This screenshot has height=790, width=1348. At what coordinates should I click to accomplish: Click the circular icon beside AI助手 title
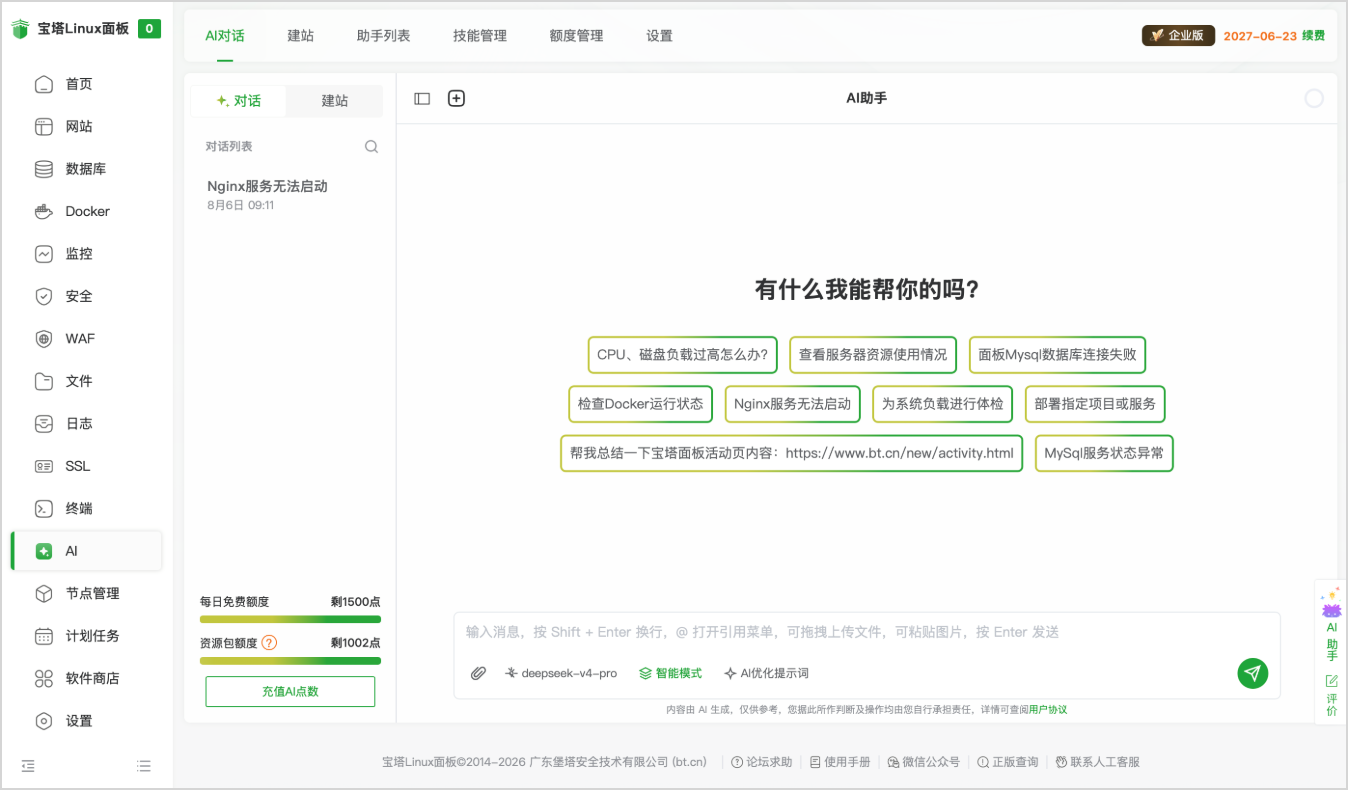pyautogui.click(x=1314, y=98)
